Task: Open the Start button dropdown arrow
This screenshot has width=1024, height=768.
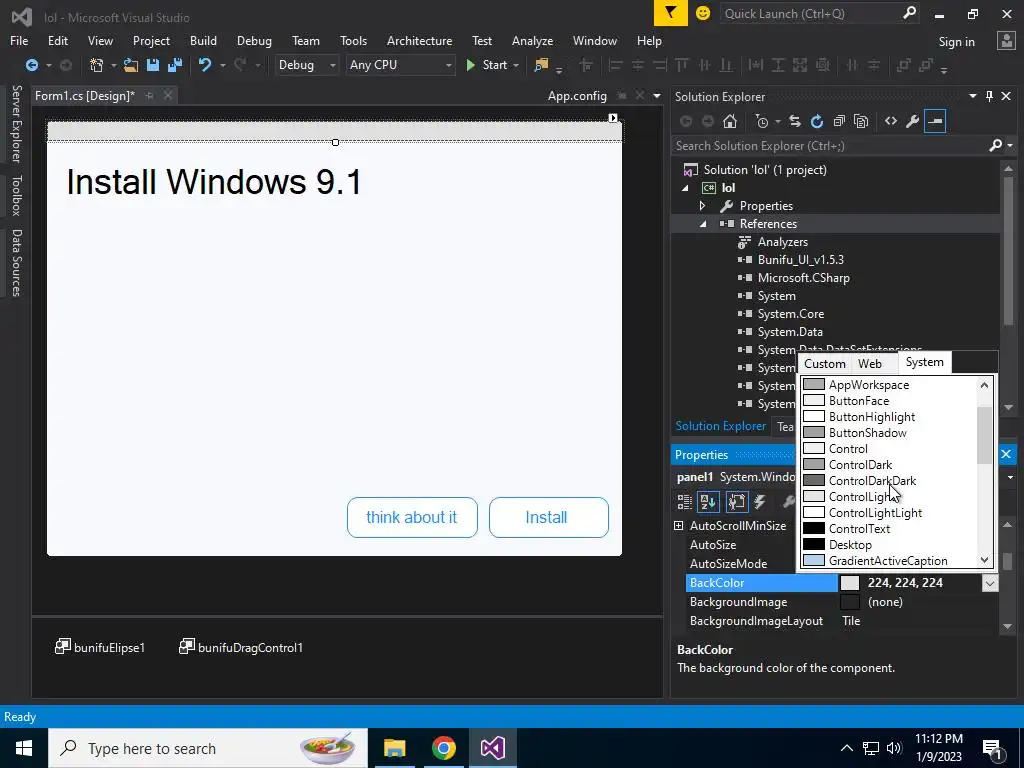Action: tap(516, 65)
